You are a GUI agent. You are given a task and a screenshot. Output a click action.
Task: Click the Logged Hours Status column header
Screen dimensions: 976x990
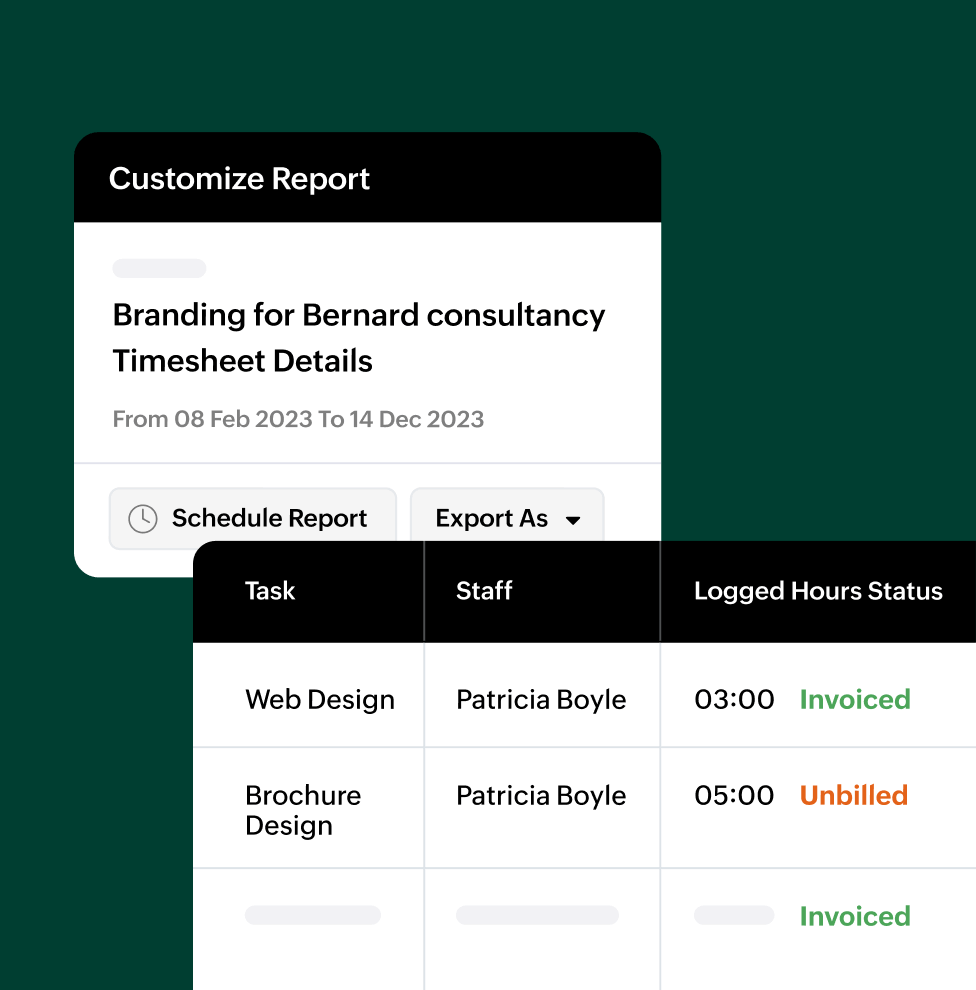pos(818,591)
